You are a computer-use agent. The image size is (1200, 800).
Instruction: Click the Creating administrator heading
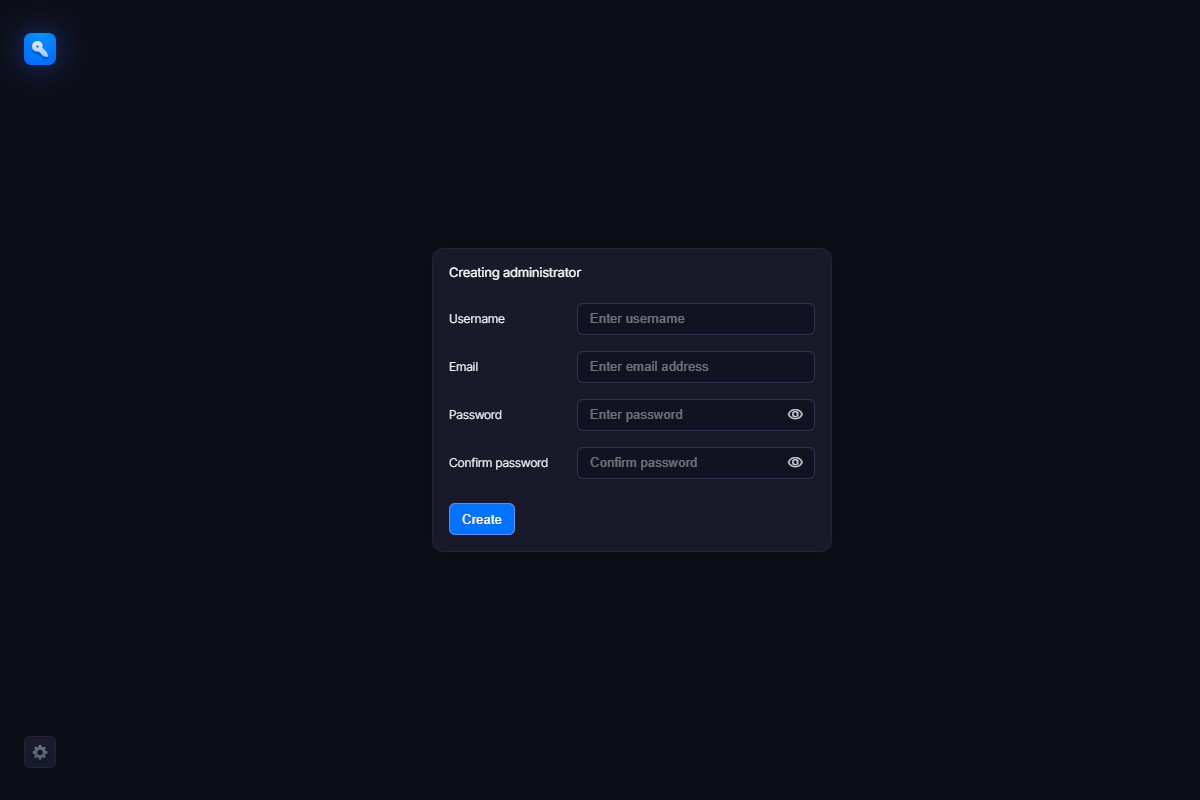515,273
